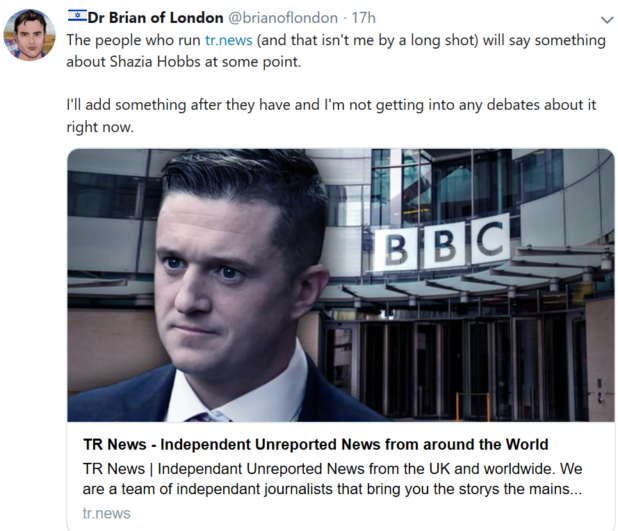Click Dr Brian of London's avatar picture
Screen dimensions: 618x531
30,35
